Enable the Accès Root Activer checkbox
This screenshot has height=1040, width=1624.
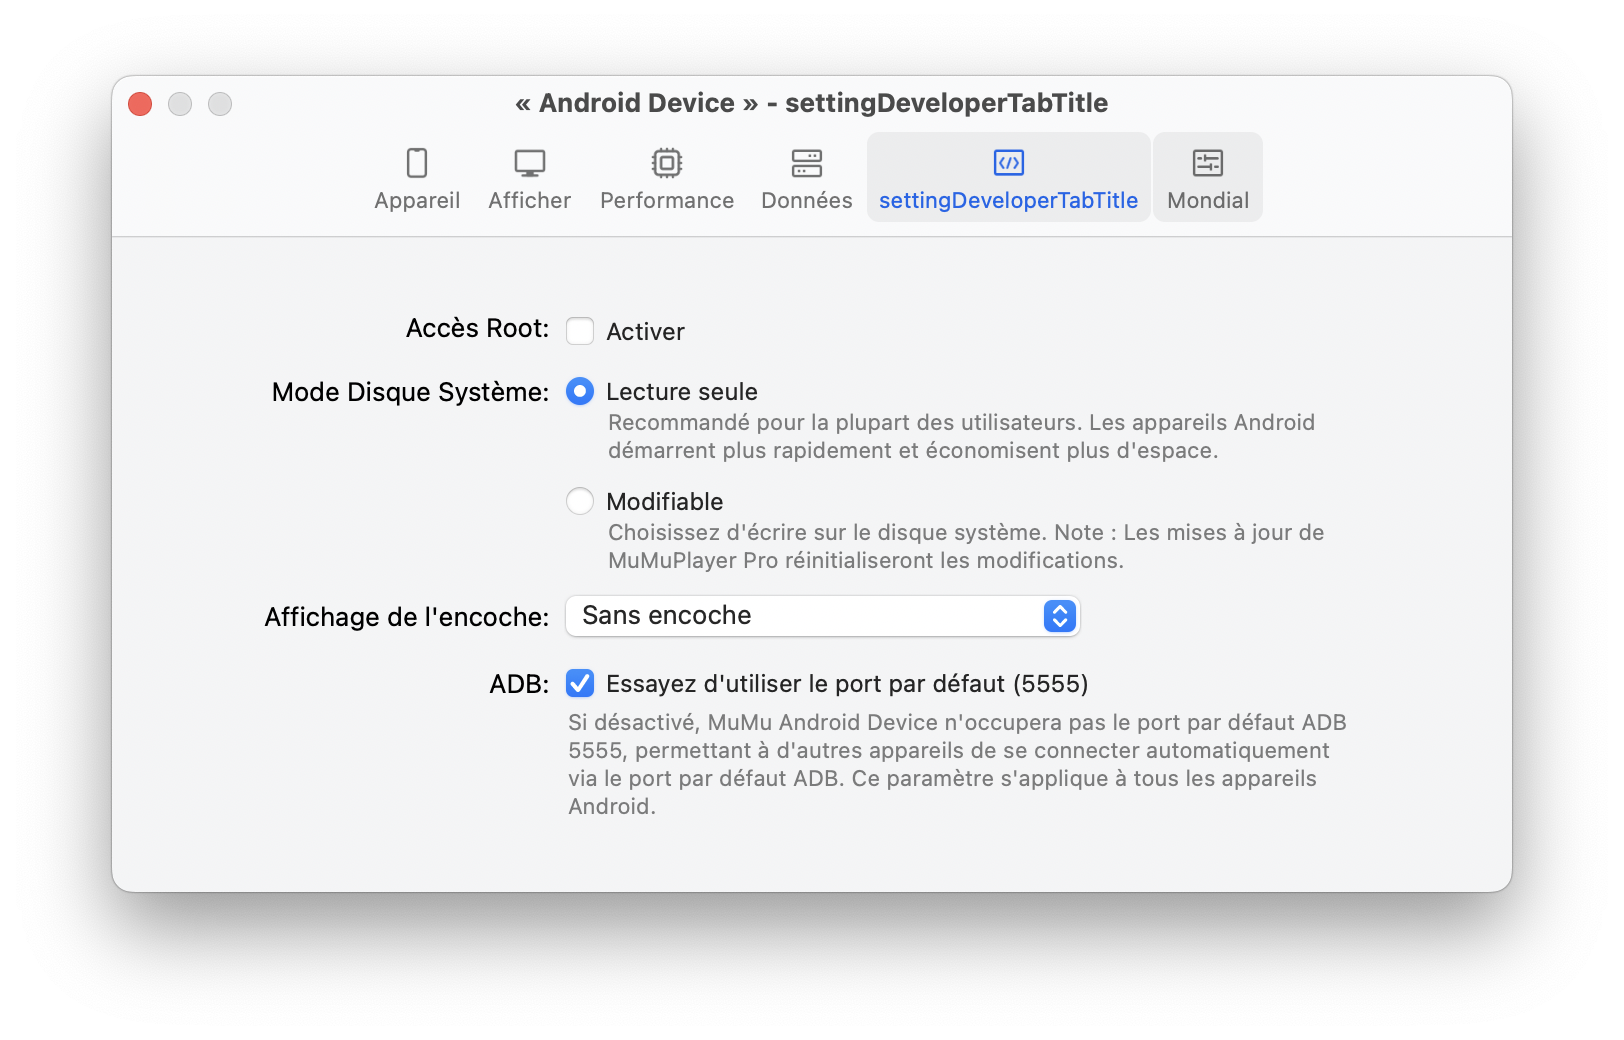pyautogui.click(x=580, y=331)
